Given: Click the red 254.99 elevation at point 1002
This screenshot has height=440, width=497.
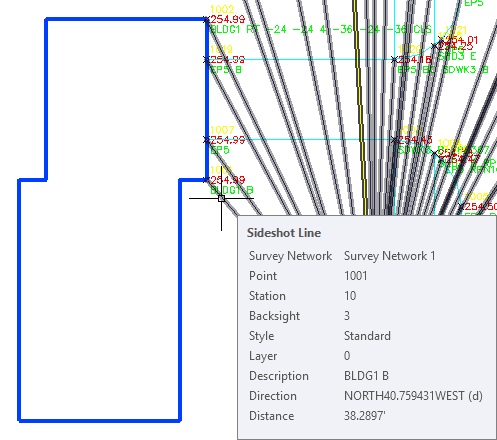Looking at the screenshot, I should (228, 19).
